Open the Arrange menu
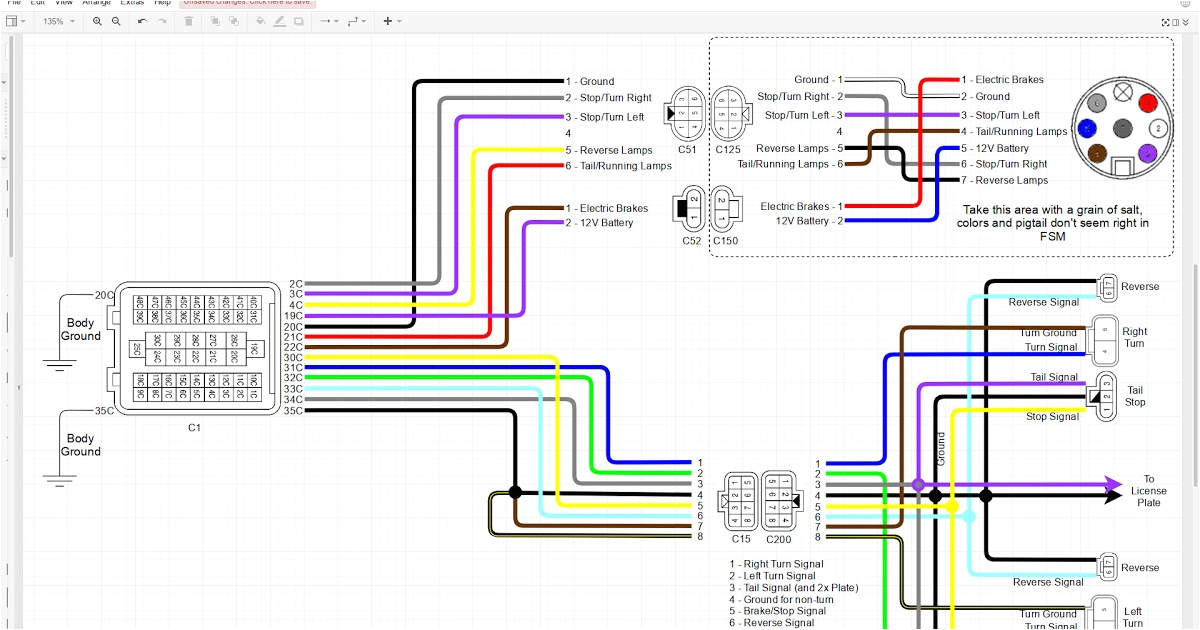The width and height of the screenshot is (1200, 630). tap(96, 3)
